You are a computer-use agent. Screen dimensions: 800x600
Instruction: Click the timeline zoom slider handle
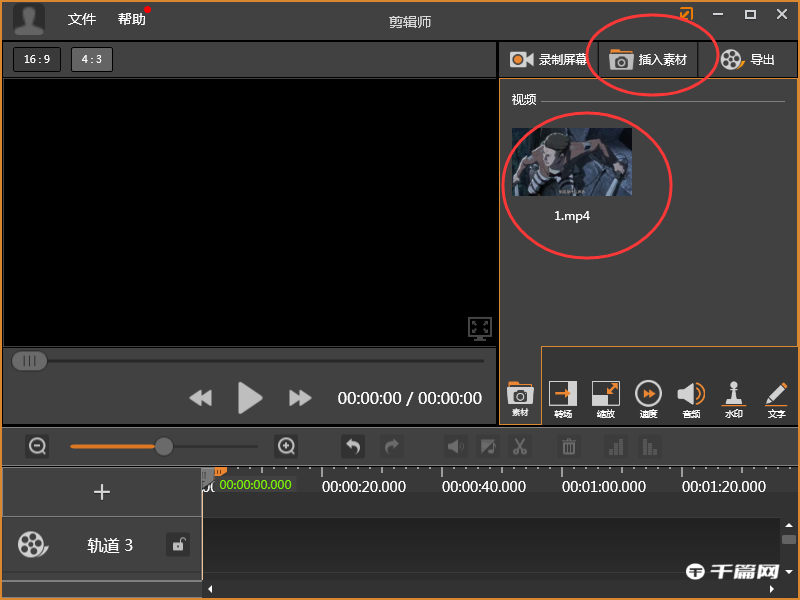pyautogui.click(x=164, y=446)
